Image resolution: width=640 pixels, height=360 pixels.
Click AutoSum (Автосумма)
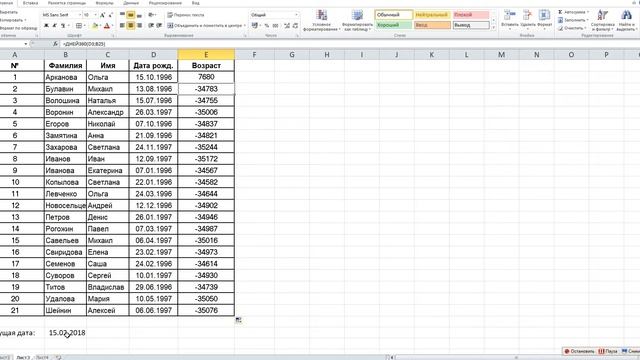coord(573,12)
